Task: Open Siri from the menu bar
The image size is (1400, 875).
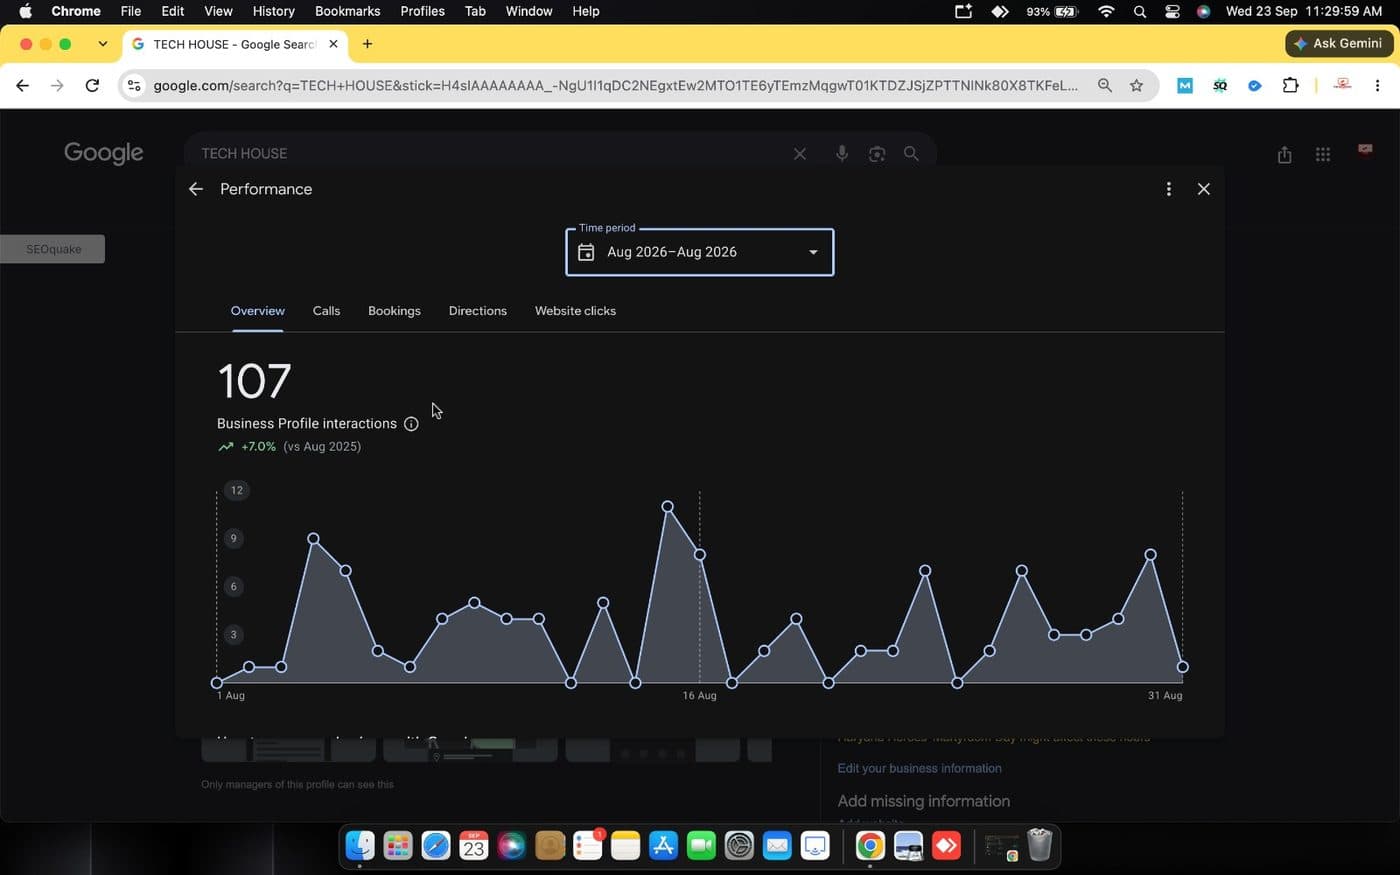Action: pyautogui.click(x=1203, y=11)
